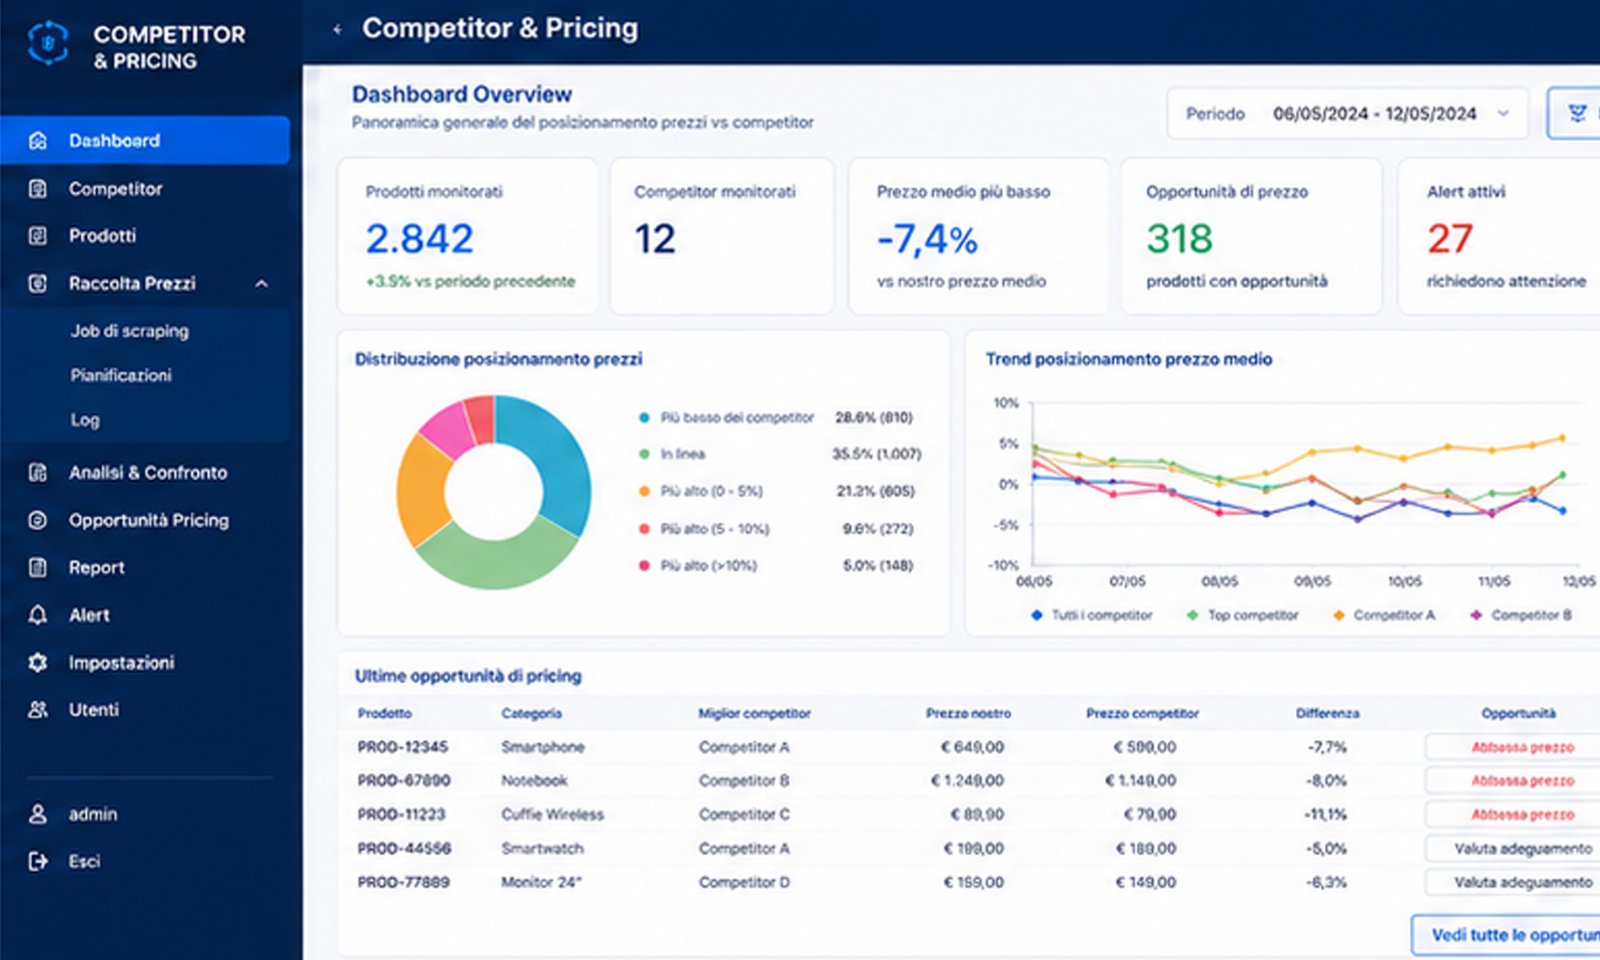Click Più alto (>10%) legend entry
Viewport: 1600px width, 960px height.
pyautogui.click(x=775, y=566)
